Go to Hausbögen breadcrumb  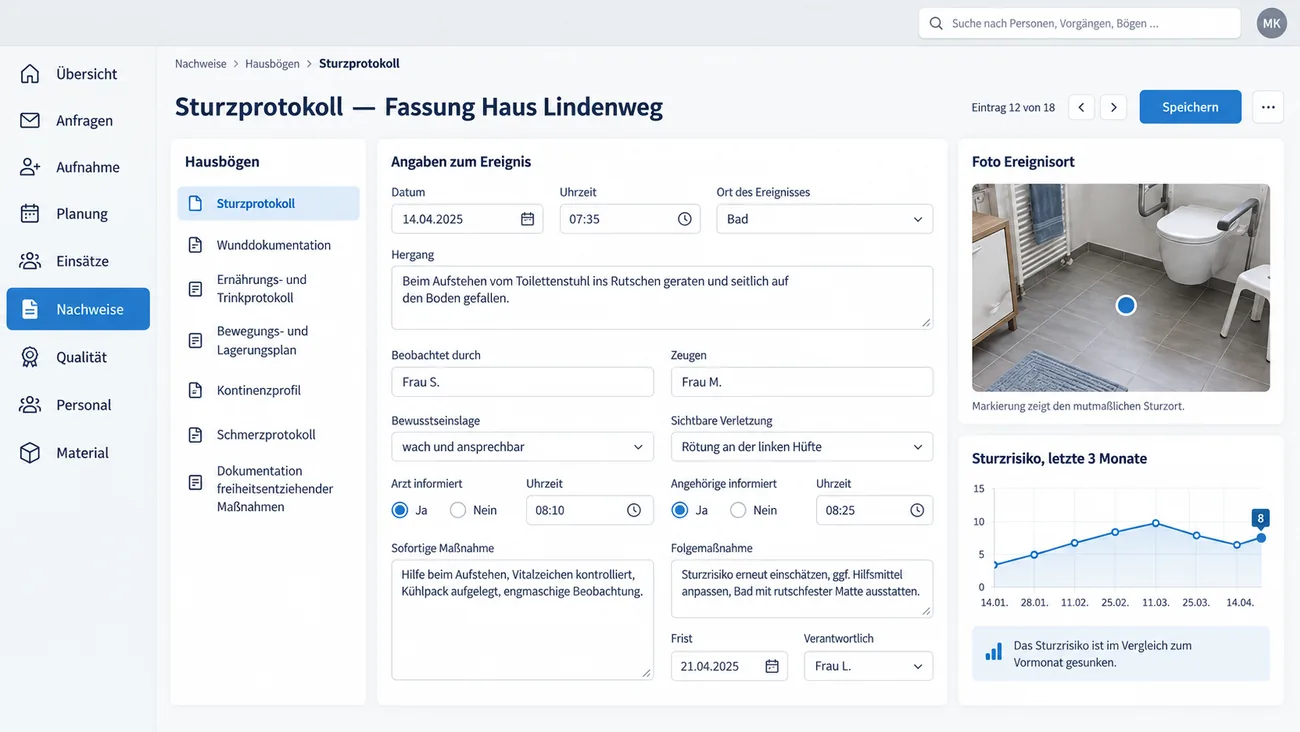click(272, 63)
